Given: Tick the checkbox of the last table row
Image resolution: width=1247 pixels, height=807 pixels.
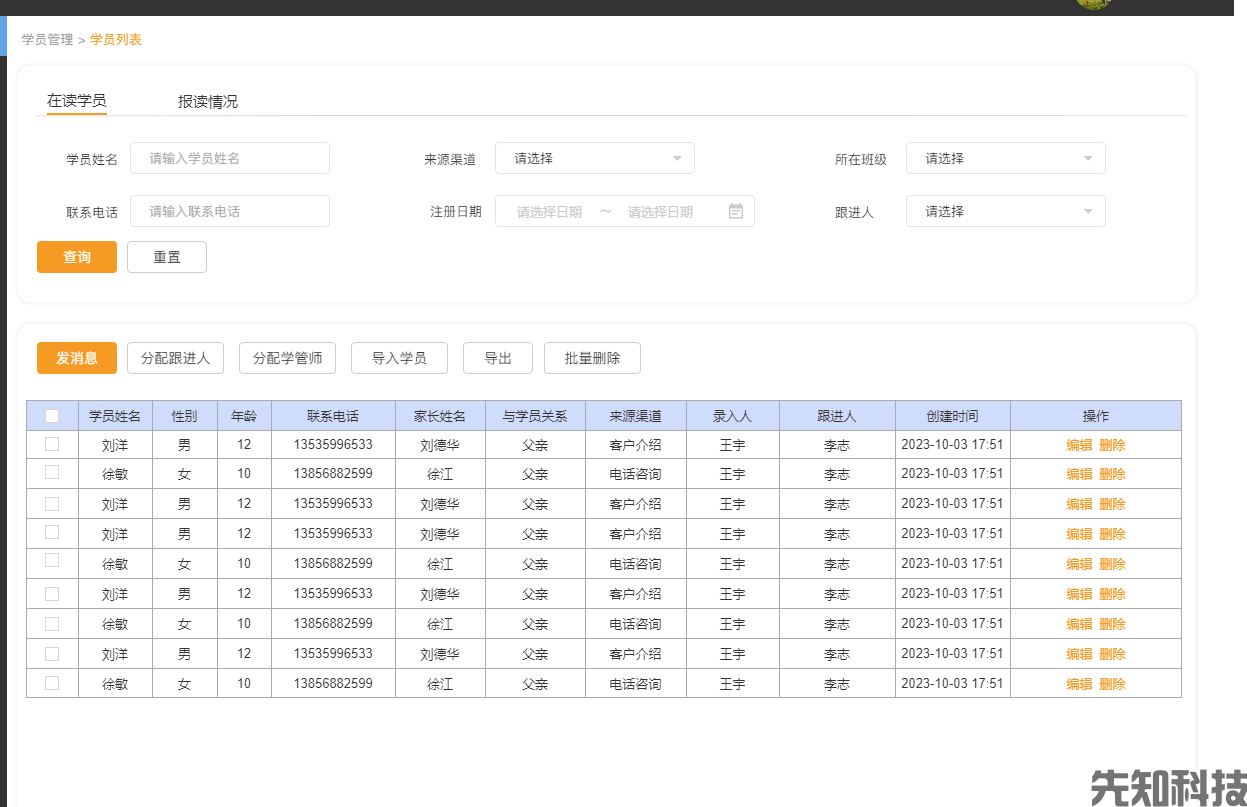Looking at the screenshot, I should [x=52, y=682].
